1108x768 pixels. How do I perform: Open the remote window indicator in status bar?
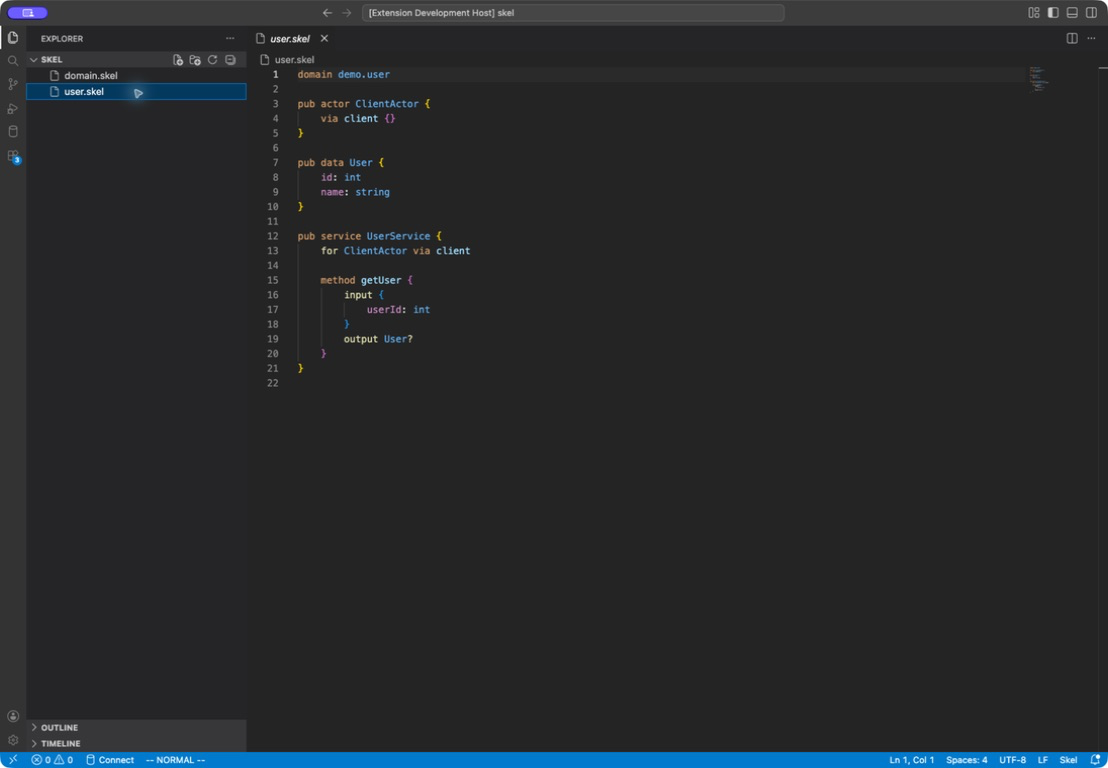(x=13, y=760)
